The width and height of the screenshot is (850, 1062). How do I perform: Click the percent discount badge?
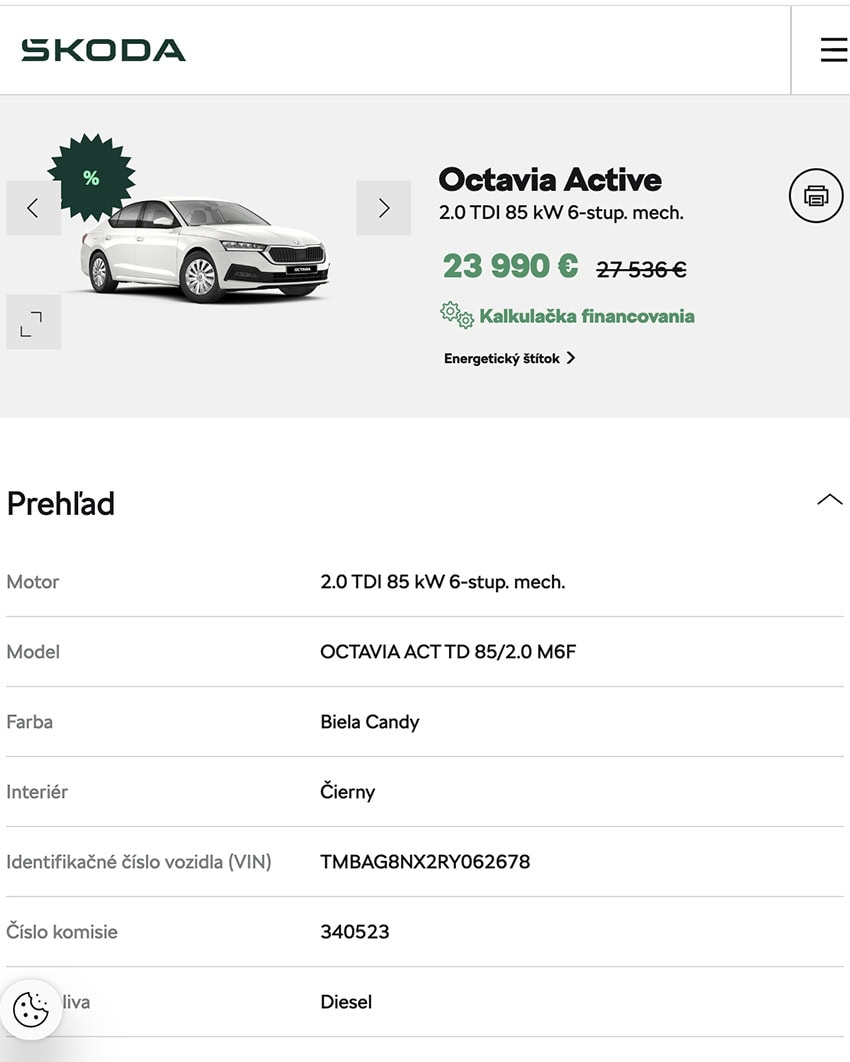91,177
